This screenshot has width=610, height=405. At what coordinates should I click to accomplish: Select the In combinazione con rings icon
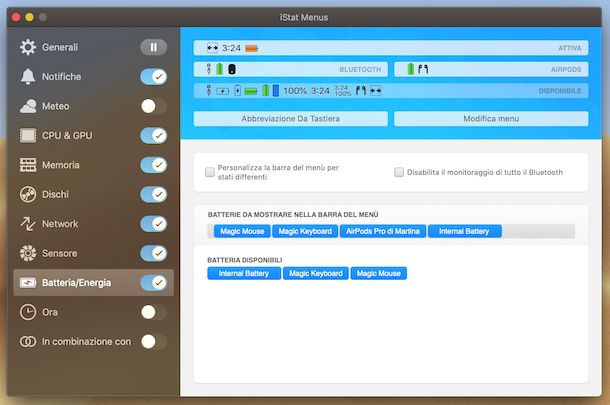click(x=28, y=342)
